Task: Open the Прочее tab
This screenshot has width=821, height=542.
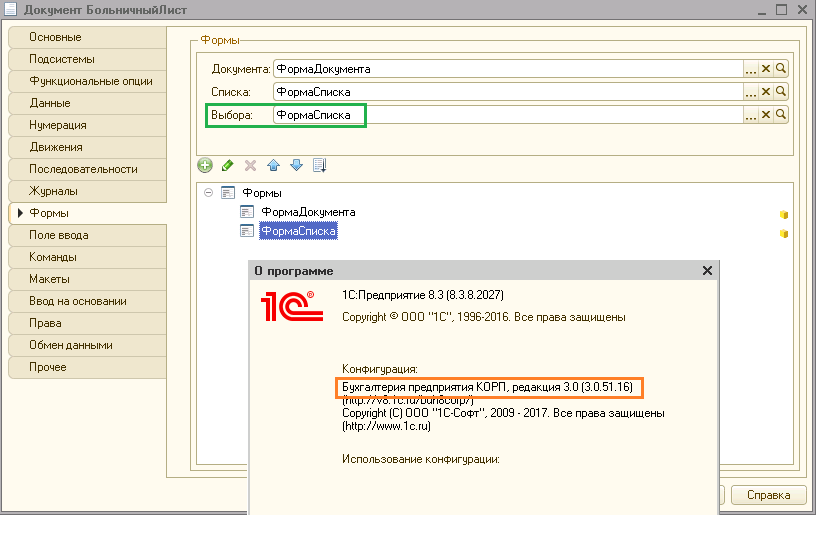Action: [x=88, y=367]
